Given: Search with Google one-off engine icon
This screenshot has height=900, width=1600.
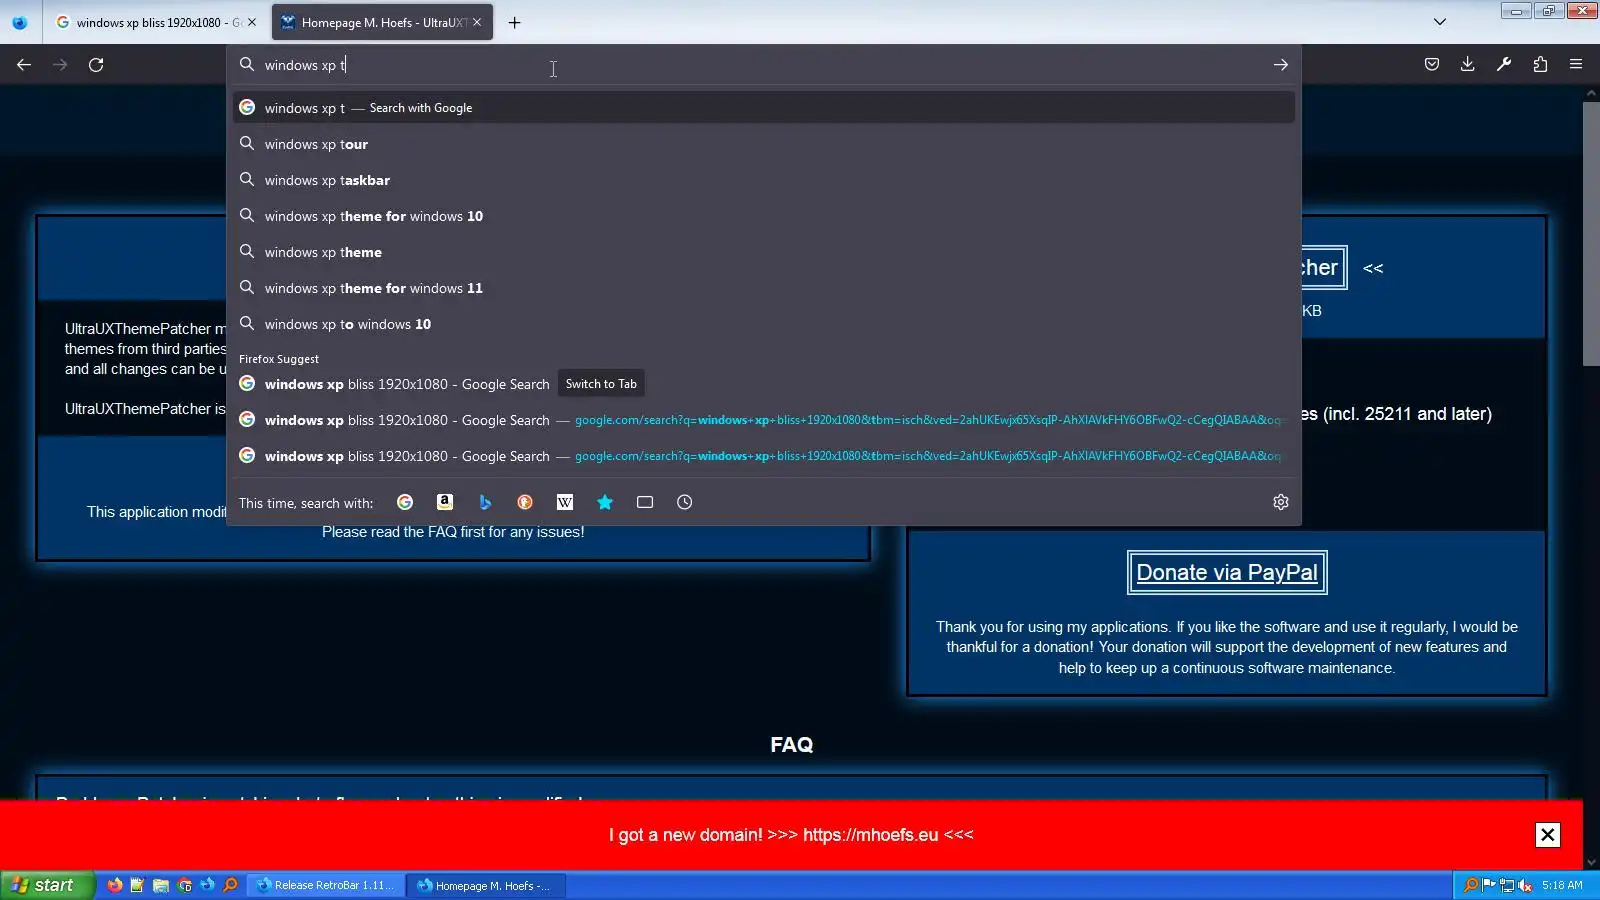Looking at the screenshot, I should point(405,502).
